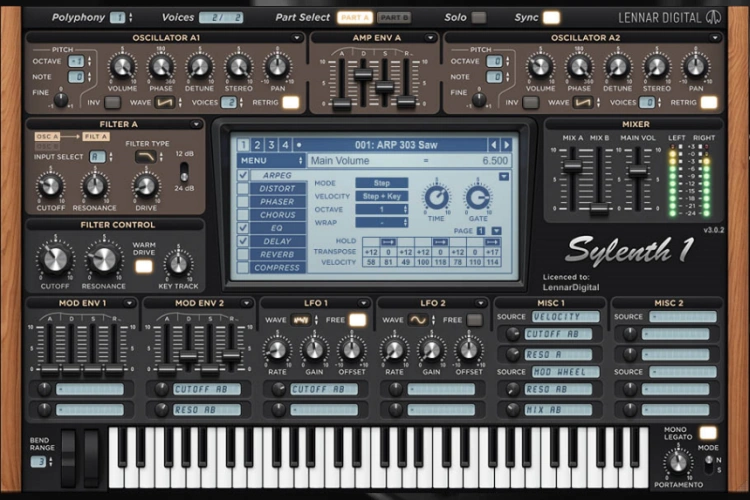Click the Main Vol fader
The width and height of the screenshot is (750, 500).
(638, 170)
